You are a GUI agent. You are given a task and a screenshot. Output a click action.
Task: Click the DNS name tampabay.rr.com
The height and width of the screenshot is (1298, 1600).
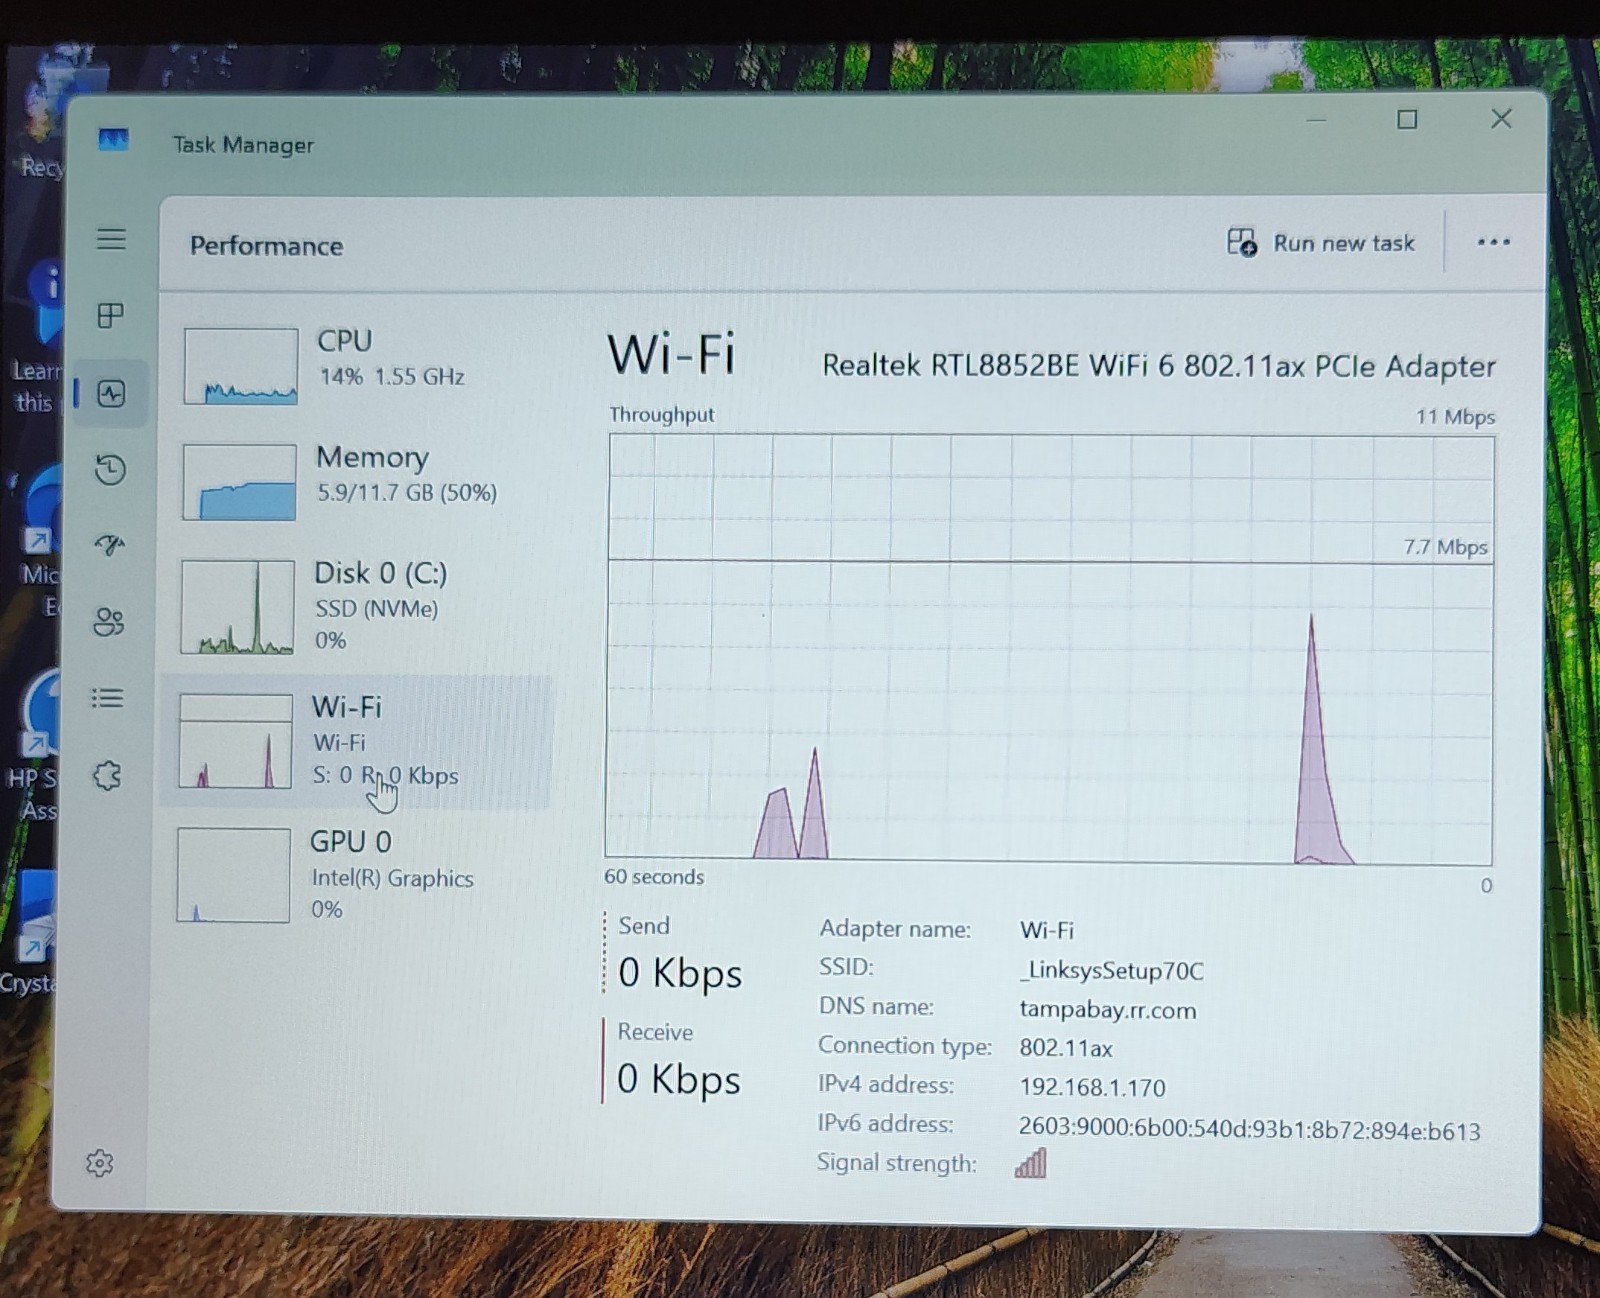[x=1107, y=1009]
